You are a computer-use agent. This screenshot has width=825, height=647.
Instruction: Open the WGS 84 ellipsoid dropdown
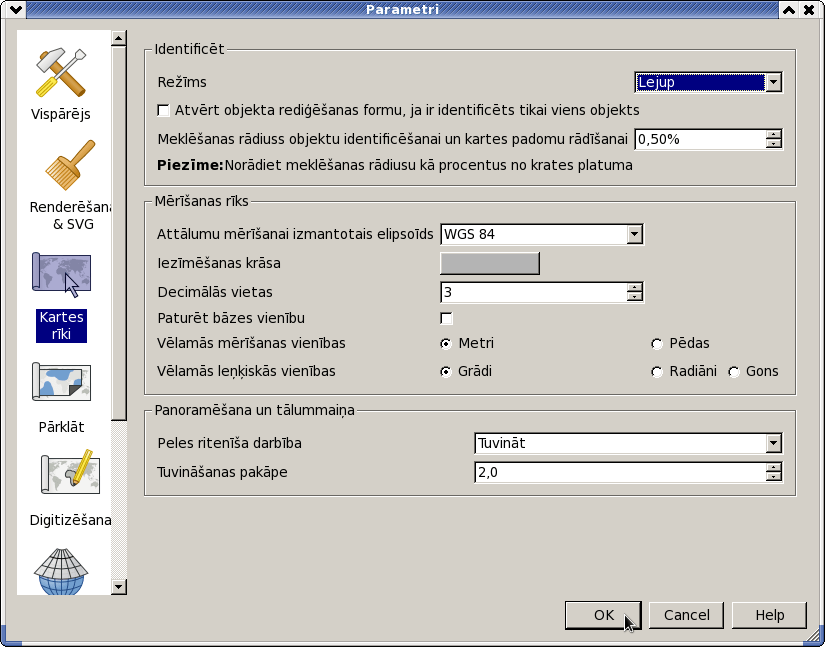click(x=542, y=234)
